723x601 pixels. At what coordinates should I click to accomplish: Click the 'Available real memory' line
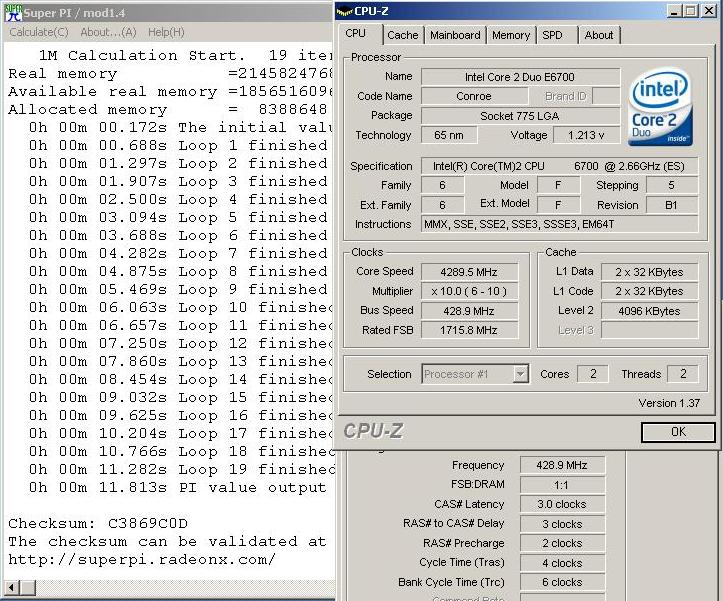(171, 92)
